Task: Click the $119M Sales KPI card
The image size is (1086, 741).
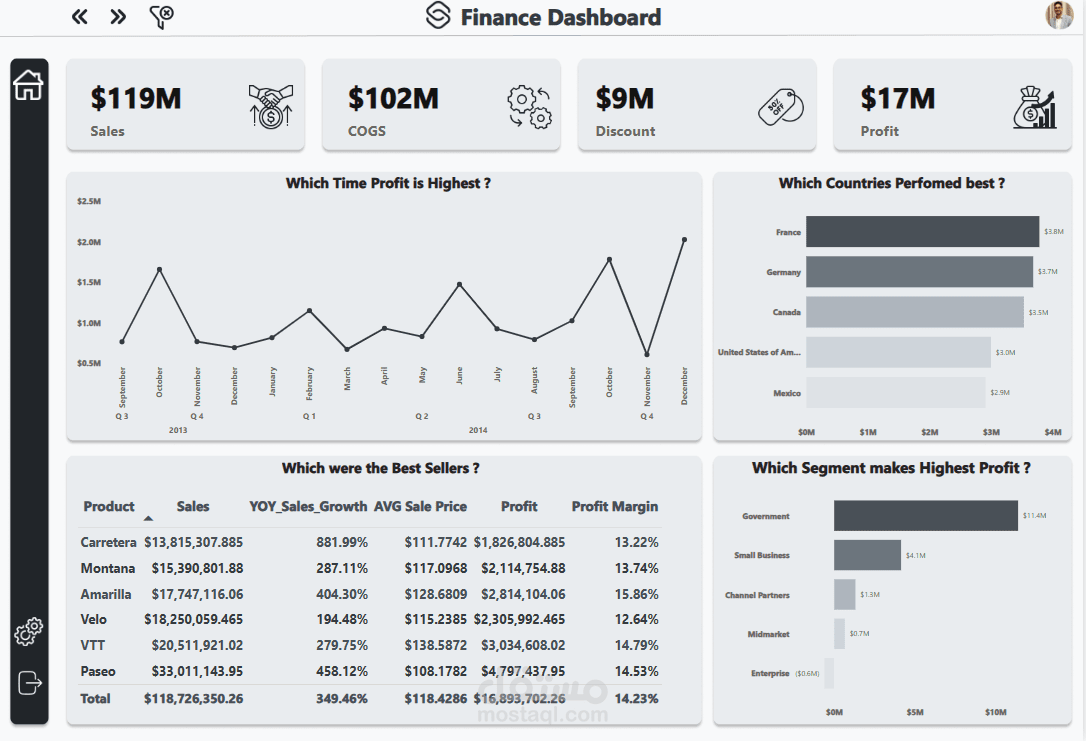Action: pos(185,104)
